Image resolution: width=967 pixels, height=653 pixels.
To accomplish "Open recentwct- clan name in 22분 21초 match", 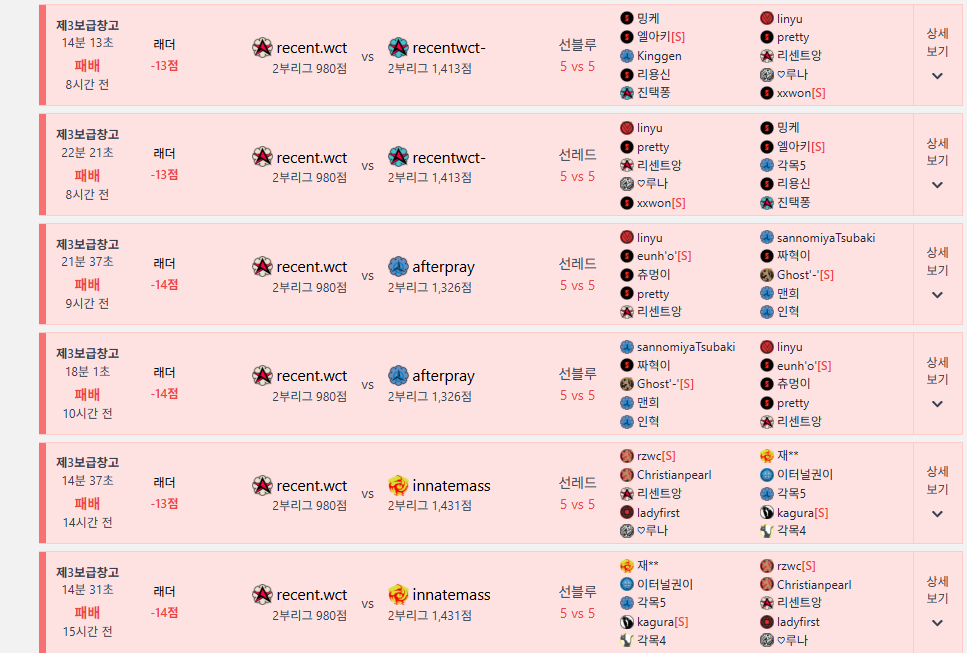I will (448, 157).
